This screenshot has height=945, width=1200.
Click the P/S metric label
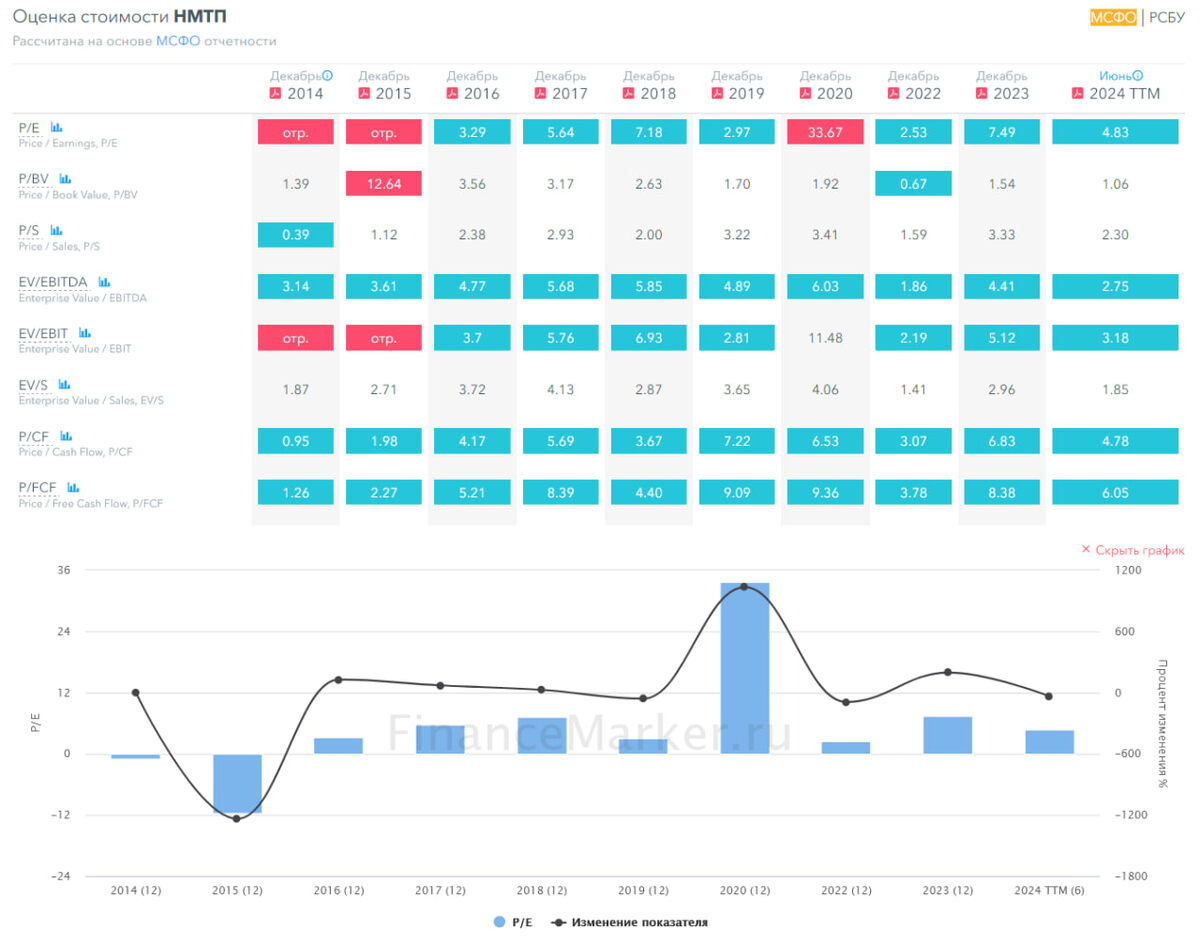tap(30, 231)
